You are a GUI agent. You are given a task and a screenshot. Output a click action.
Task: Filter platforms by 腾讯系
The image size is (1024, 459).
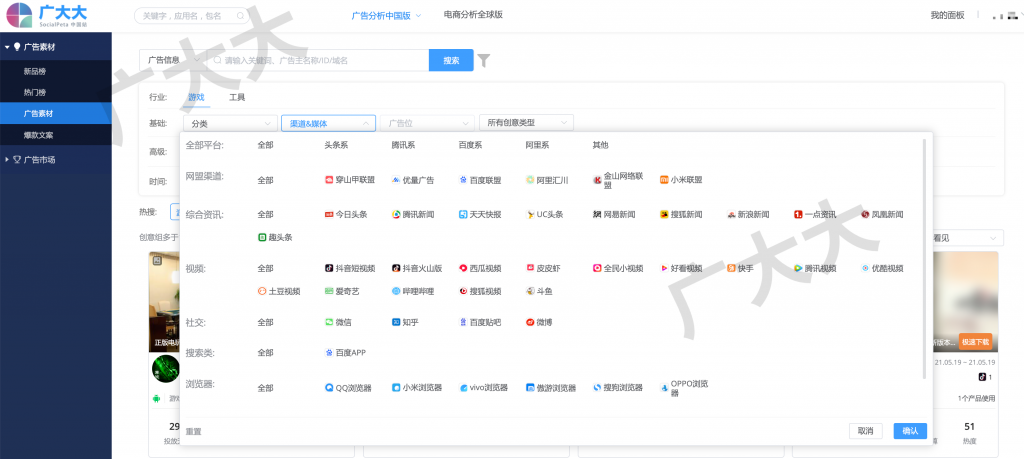click(x=403, y=145)
